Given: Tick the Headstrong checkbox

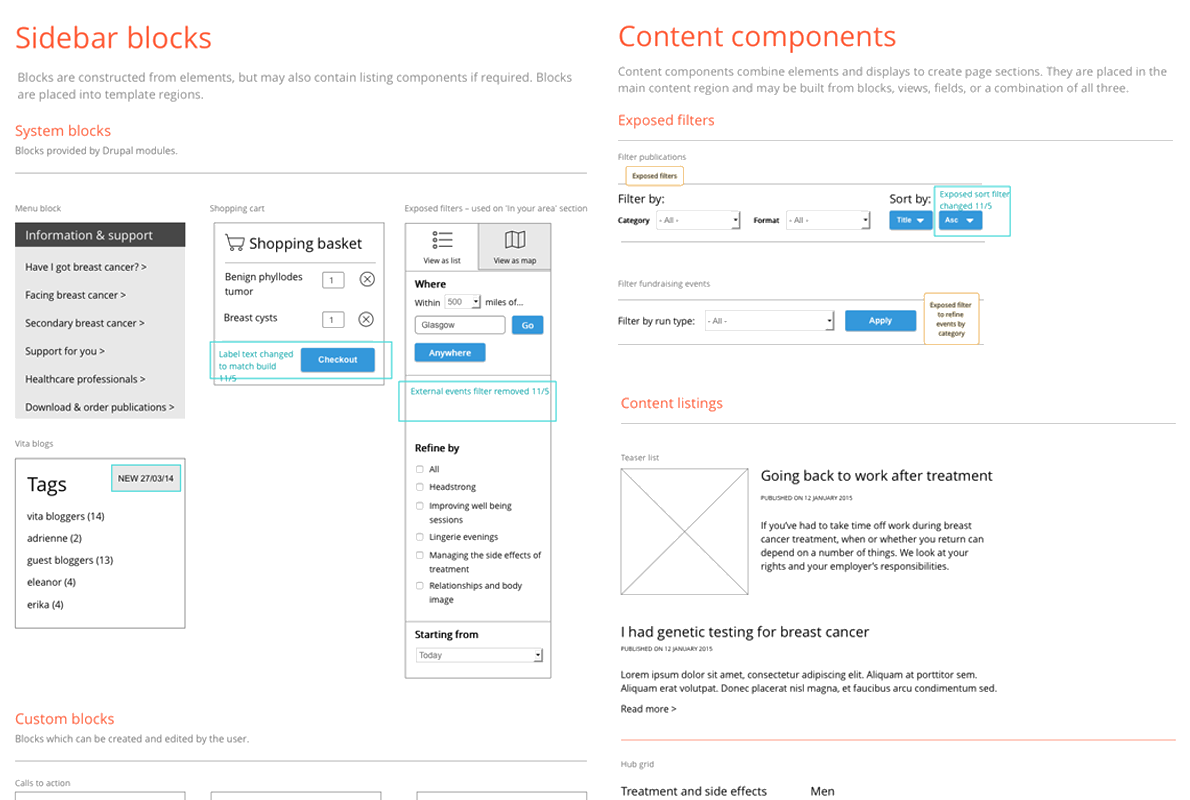Looking at the screenshot, I should [x=420, y=487].
